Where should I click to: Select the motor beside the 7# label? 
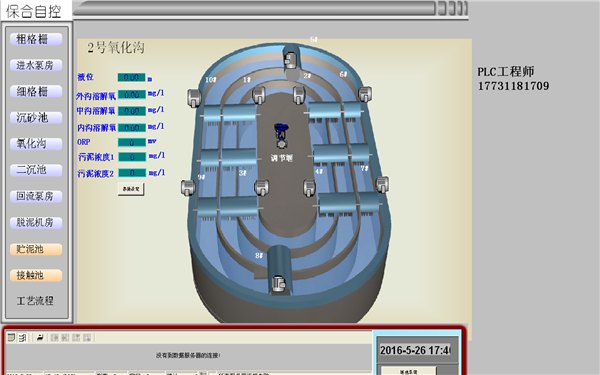[382, 184]
